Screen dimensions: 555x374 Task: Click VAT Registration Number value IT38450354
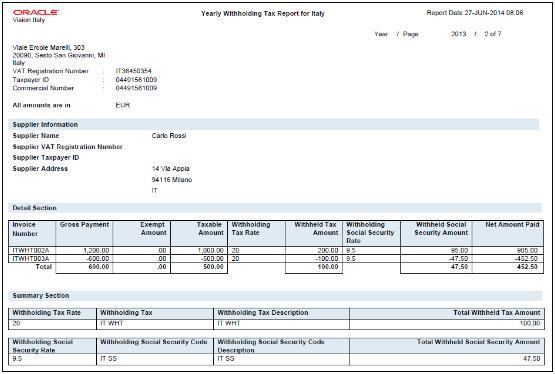click(x=133, y=71)
